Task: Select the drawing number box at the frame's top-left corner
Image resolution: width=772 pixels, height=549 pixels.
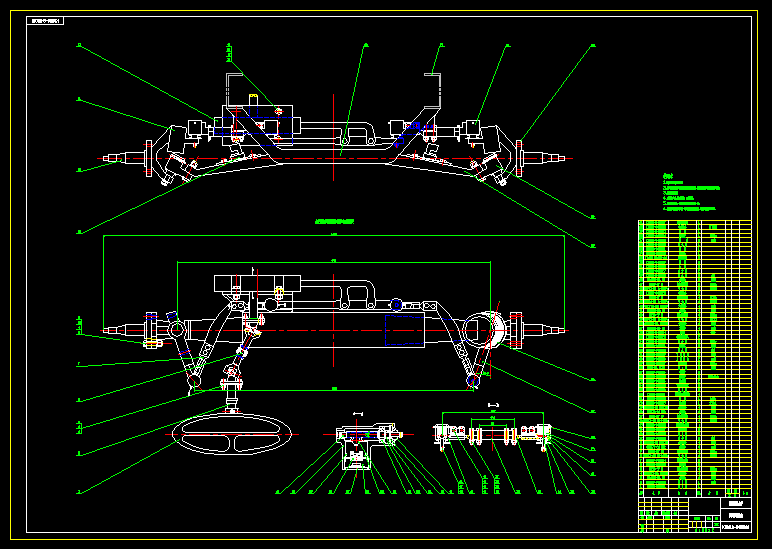Action: click(47, 21)
